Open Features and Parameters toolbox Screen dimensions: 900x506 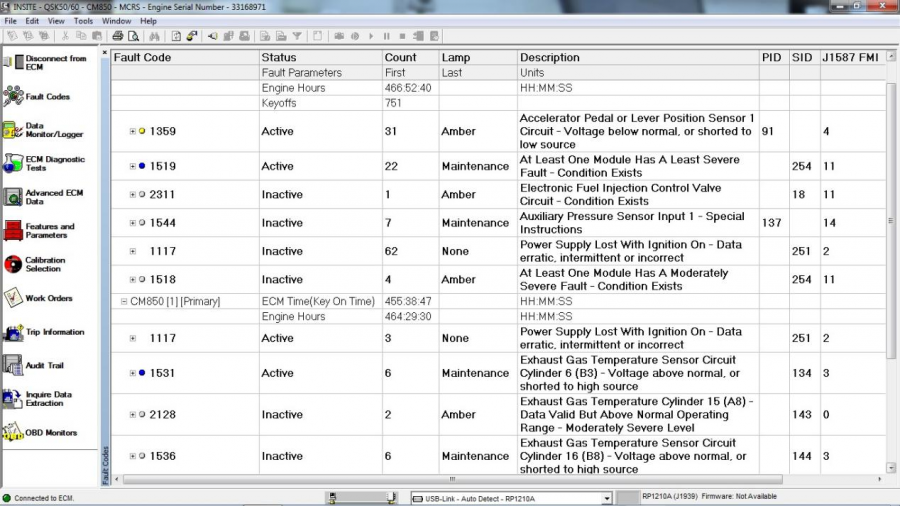(13, 231)
